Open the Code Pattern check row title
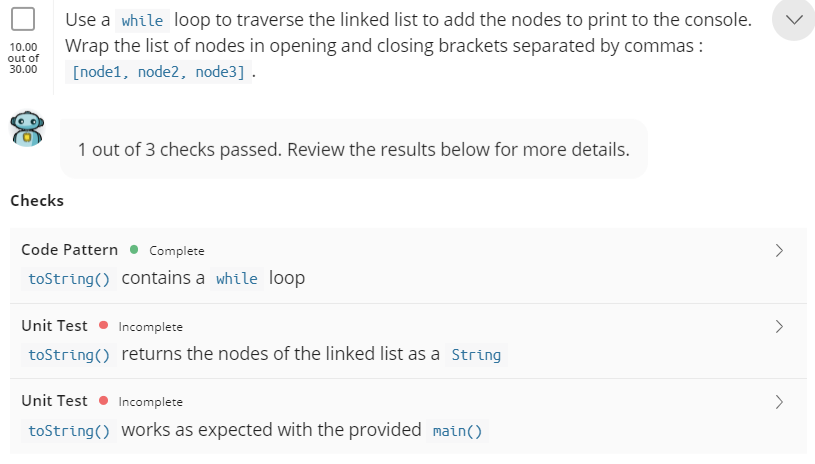Image resolution: width=815 pixels, height=464 pixels. tap(69, 250)
